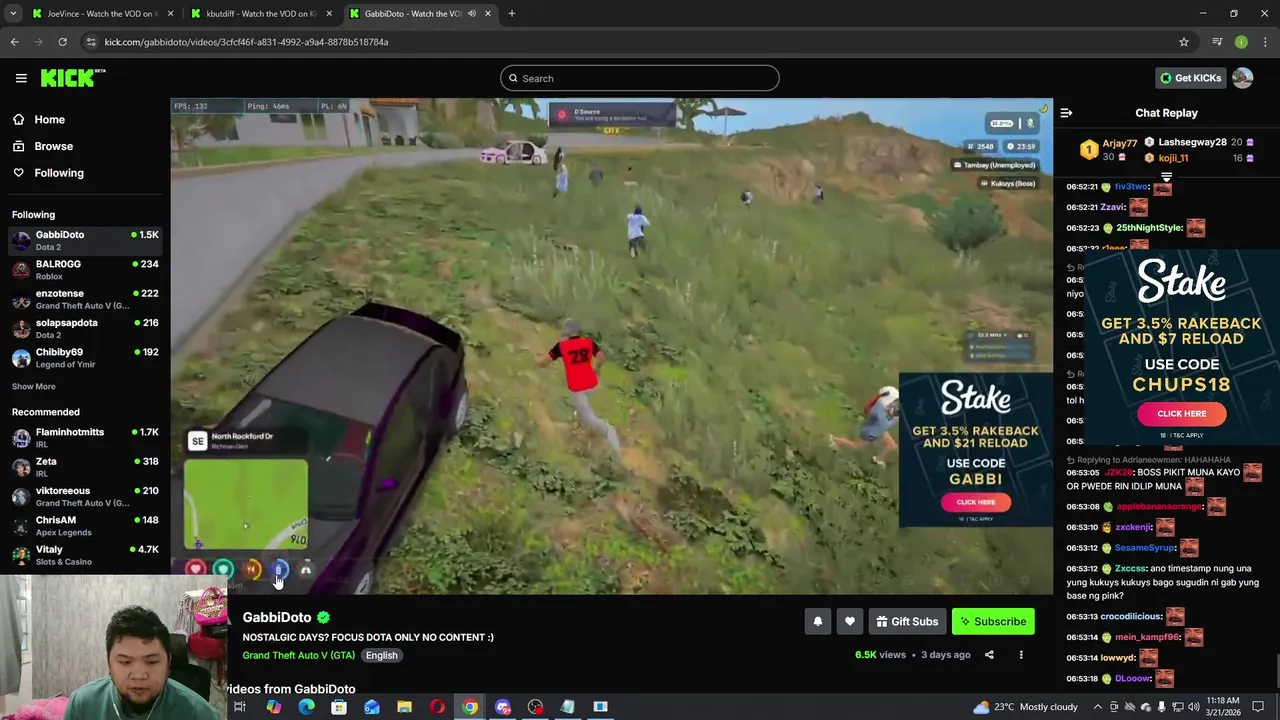Open Microsoft Edge from taskbar
Image resolution: width=1280 pixels, height=720 pixels.
[x=306, y=707]
